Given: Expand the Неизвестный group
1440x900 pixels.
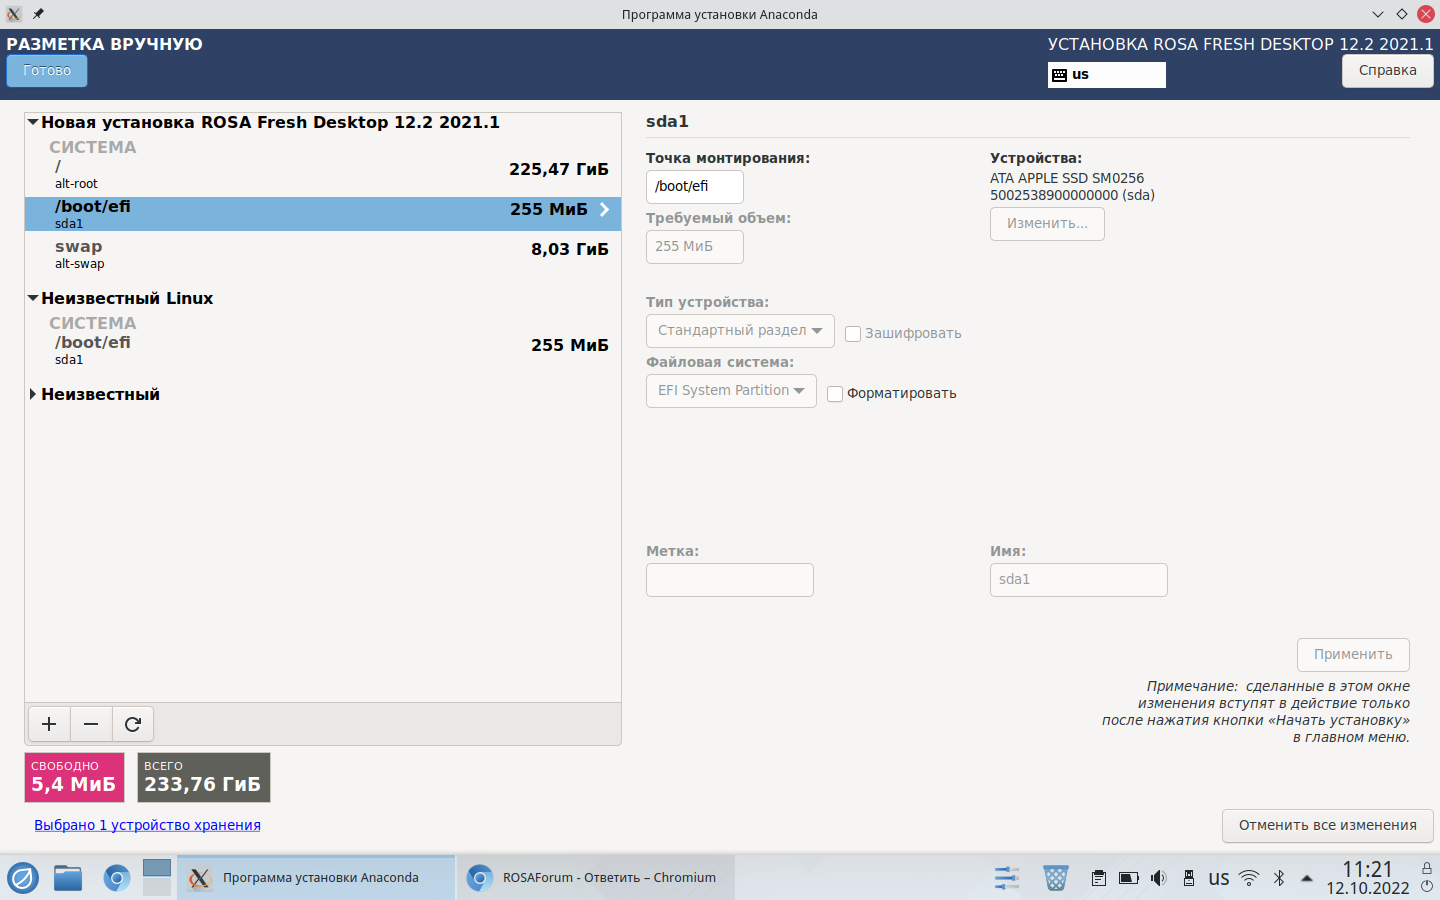Looking at the screenshot, I should [33, 394].
